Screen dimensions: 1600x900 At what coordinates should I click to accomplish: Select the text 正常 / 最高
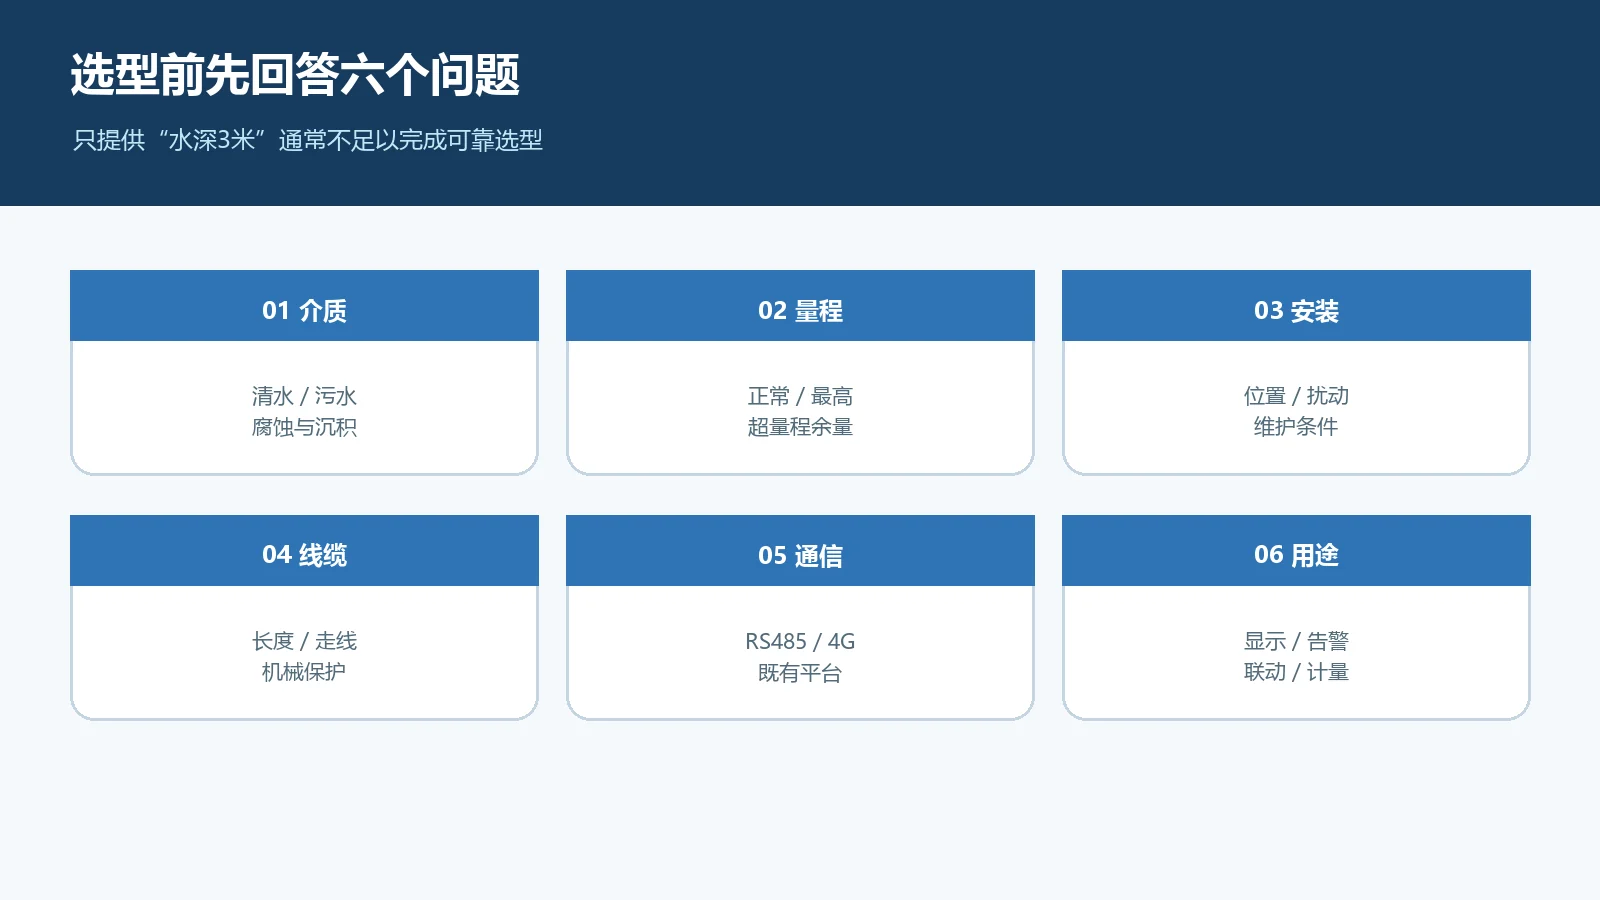800,396
